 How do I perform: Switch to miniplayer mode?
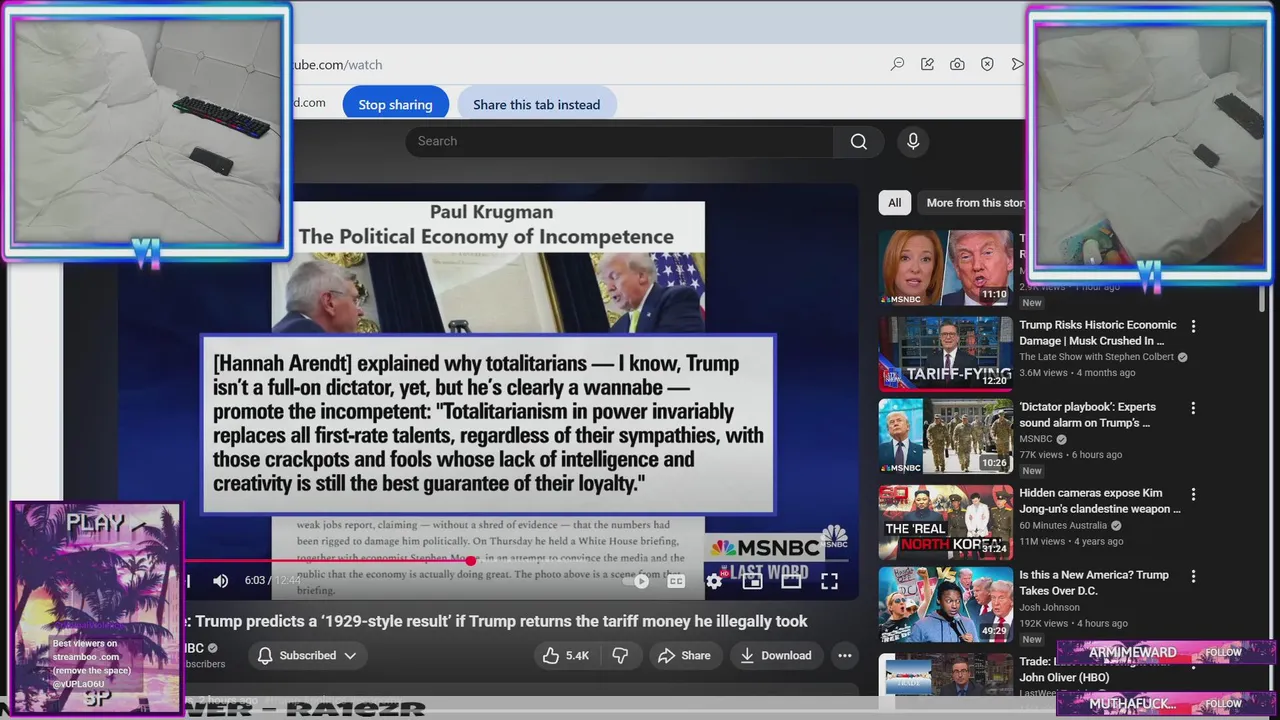coord(752,581)
